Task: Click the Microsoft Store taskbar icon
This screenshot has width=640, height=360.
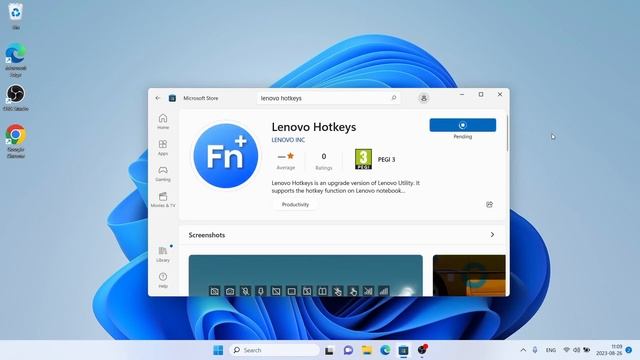Action: 403,350
